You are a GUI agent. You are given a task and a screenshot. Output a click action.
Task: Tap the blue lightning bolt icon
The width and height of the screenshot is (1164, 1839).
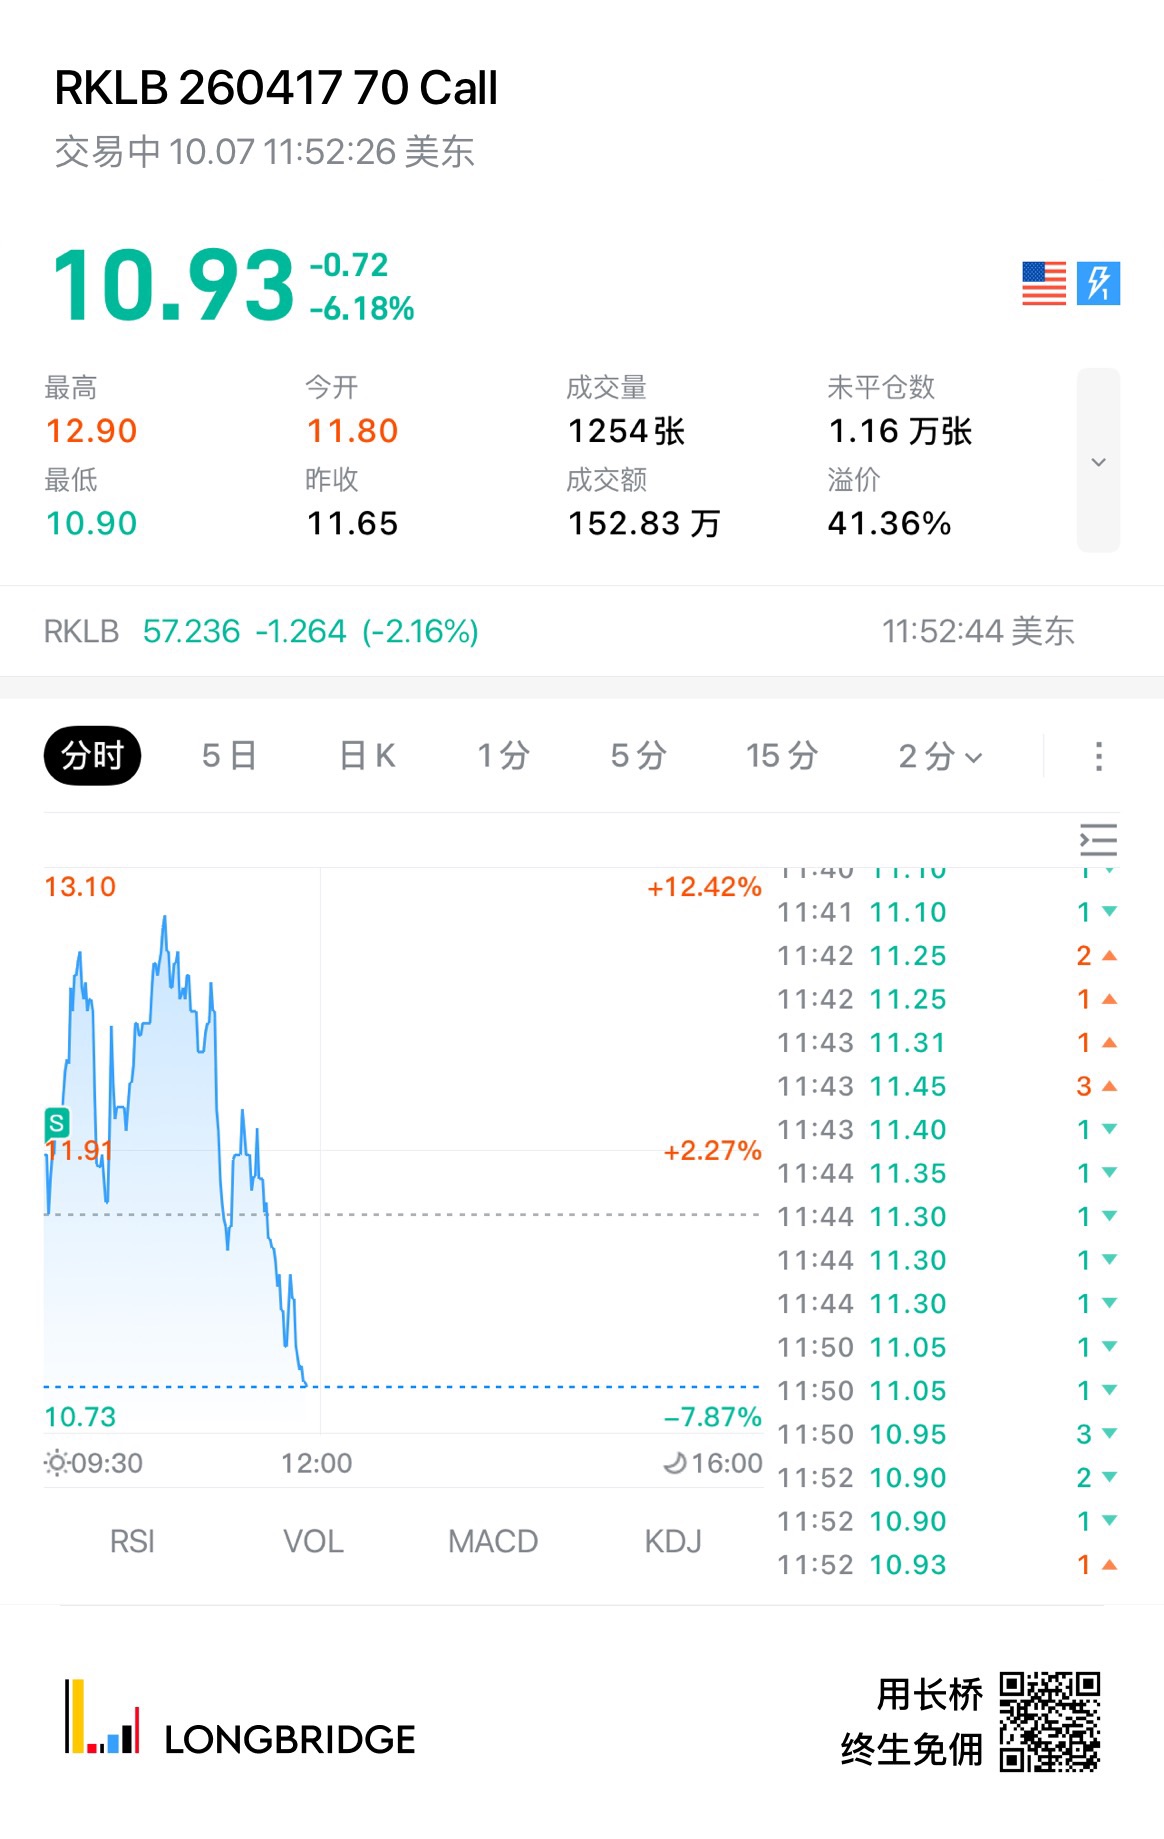(1098, 283)
